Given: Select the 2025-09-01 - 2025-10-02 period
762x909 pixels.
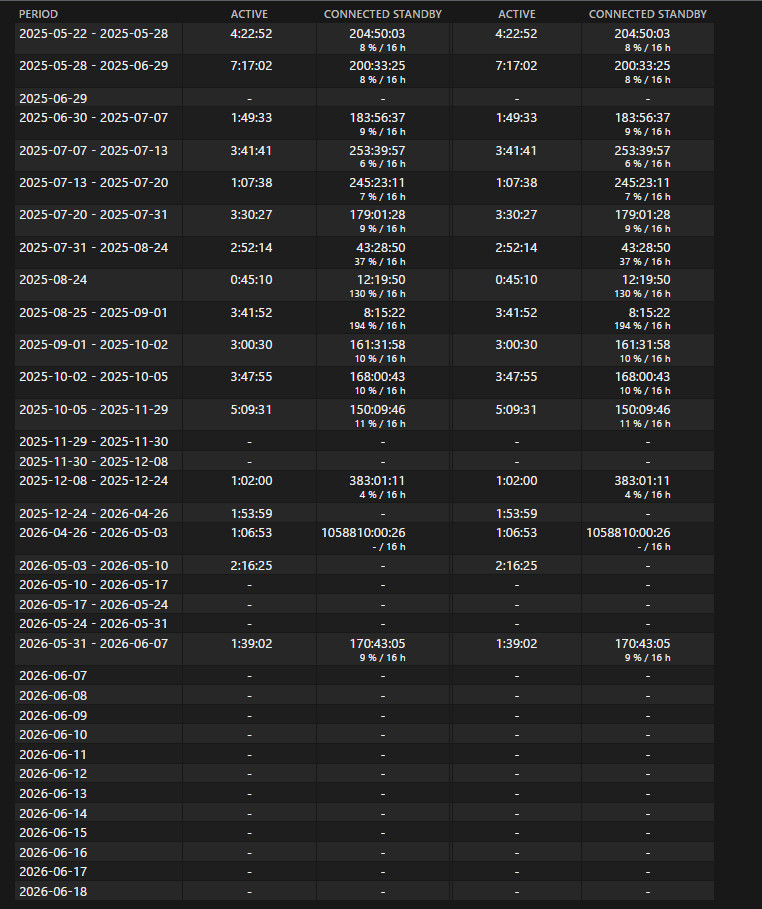Looking at the screenshot, I should pyautogui.click(x=93, y=344).
